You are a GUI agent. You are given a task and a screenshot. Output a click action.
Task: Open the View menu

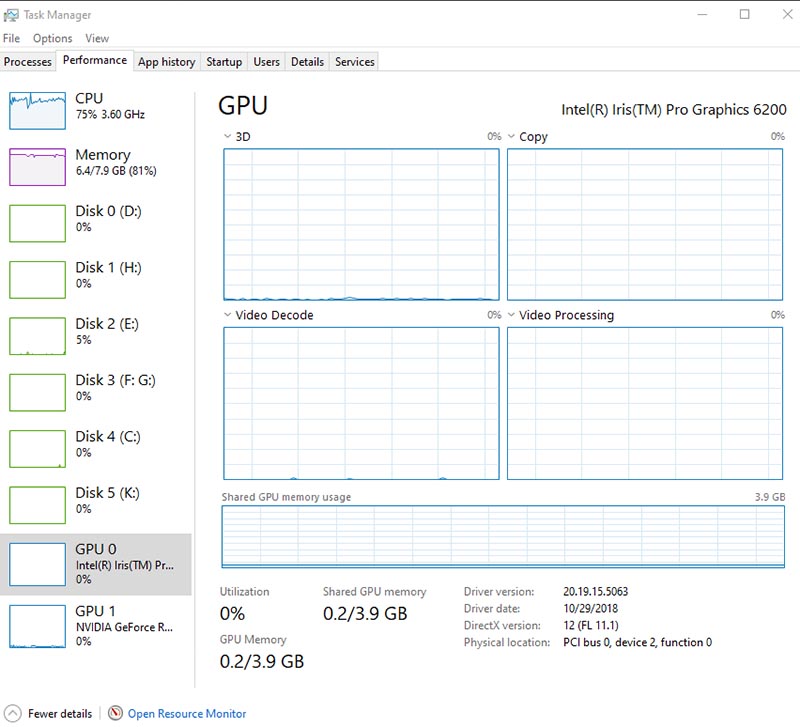click(x=97, y=38)
